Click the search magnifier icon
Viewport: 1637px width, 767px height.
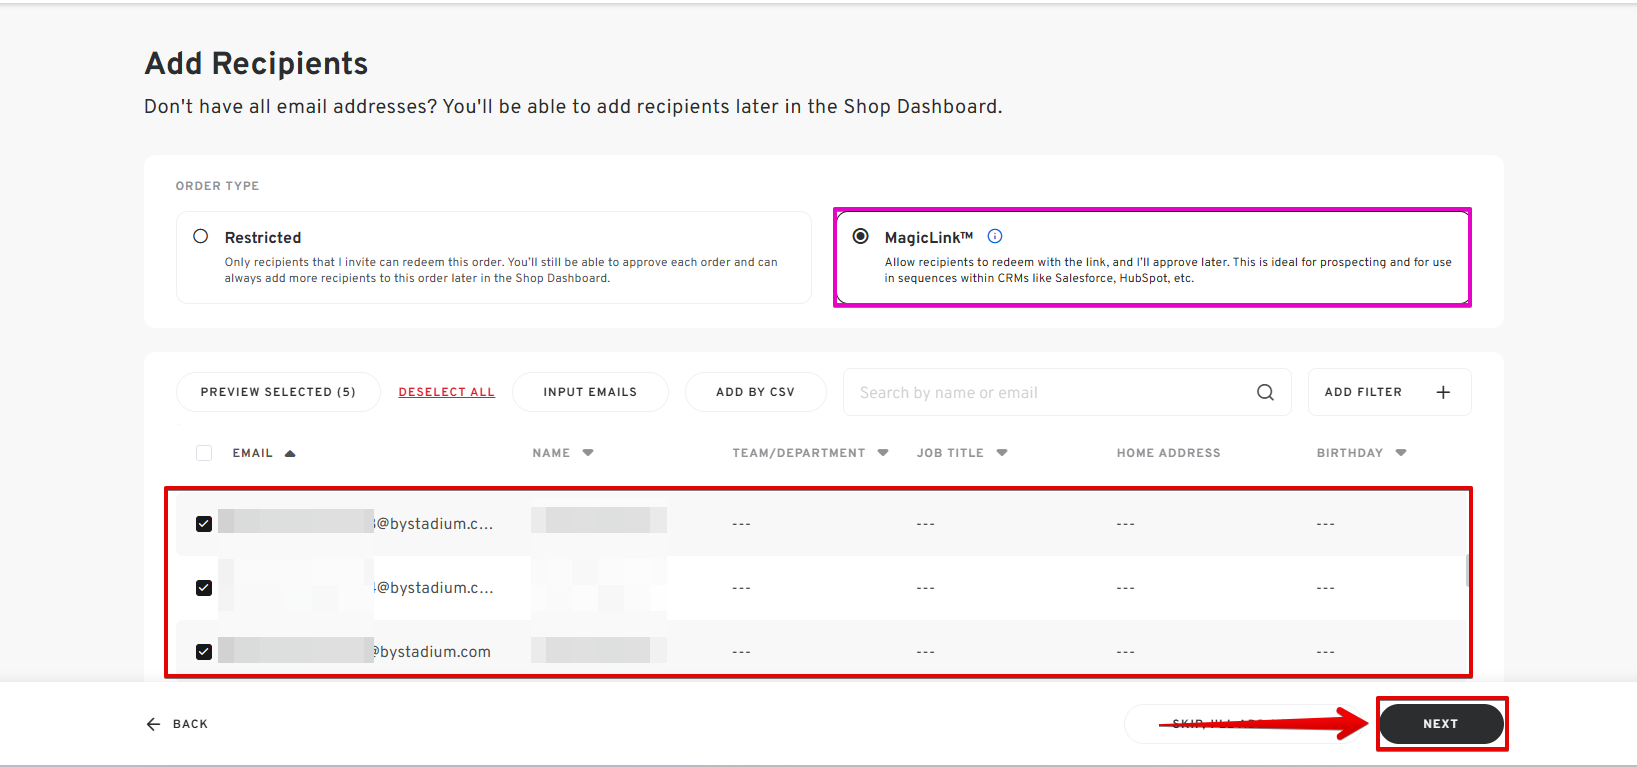click(x=1265, y=392)
